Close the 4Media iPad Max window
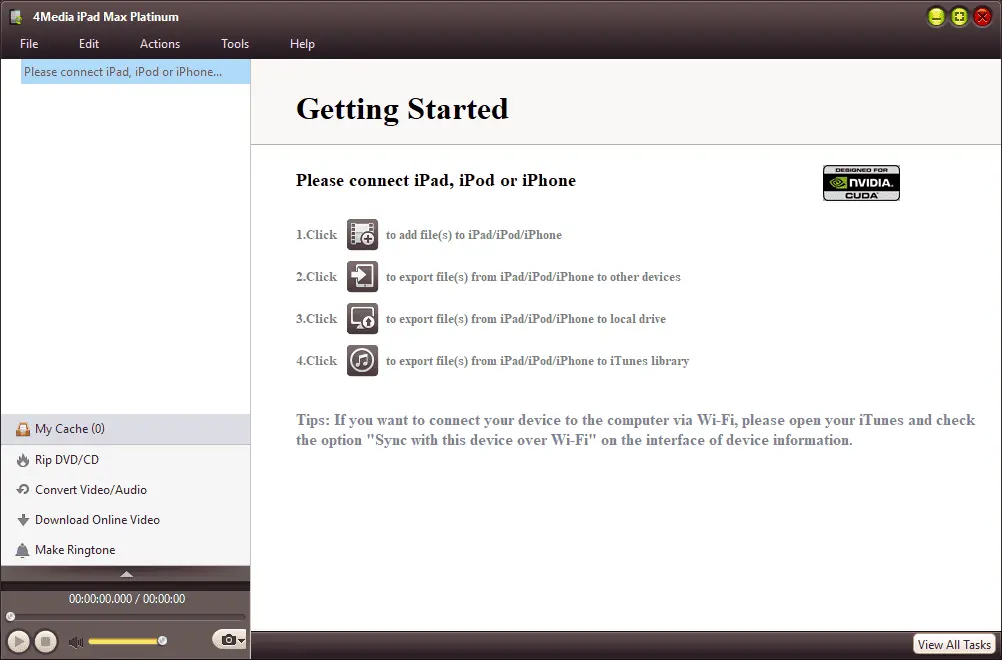Image resolution: width=1002 pixels, height=660 pixels. coord(982,17)
